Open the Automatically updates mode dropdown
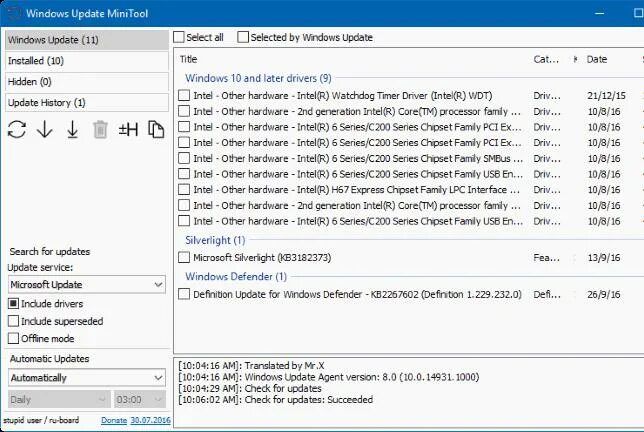Viewport: 644px width, 432px height. 87,378
